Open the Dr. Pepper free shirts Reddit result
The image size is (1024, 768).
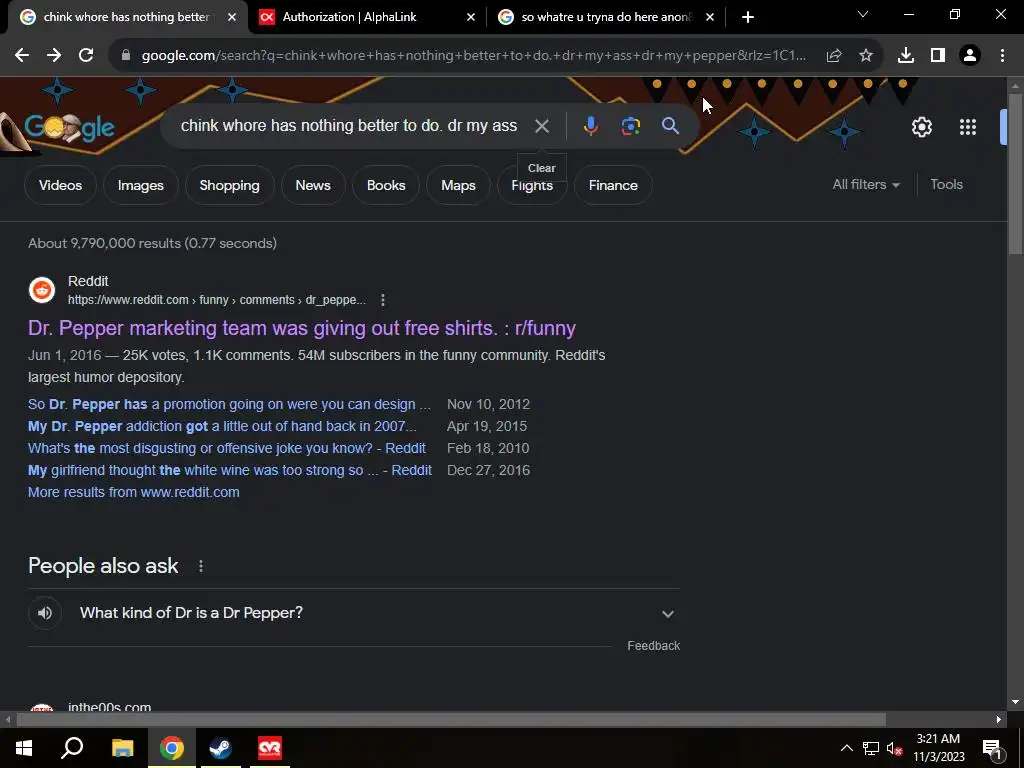302,328
